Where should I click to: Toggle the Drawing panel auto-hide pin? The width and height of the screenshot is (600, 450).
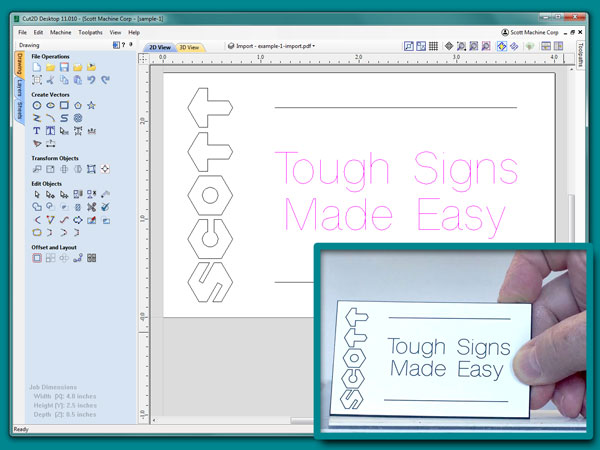[x=131, y=45]
